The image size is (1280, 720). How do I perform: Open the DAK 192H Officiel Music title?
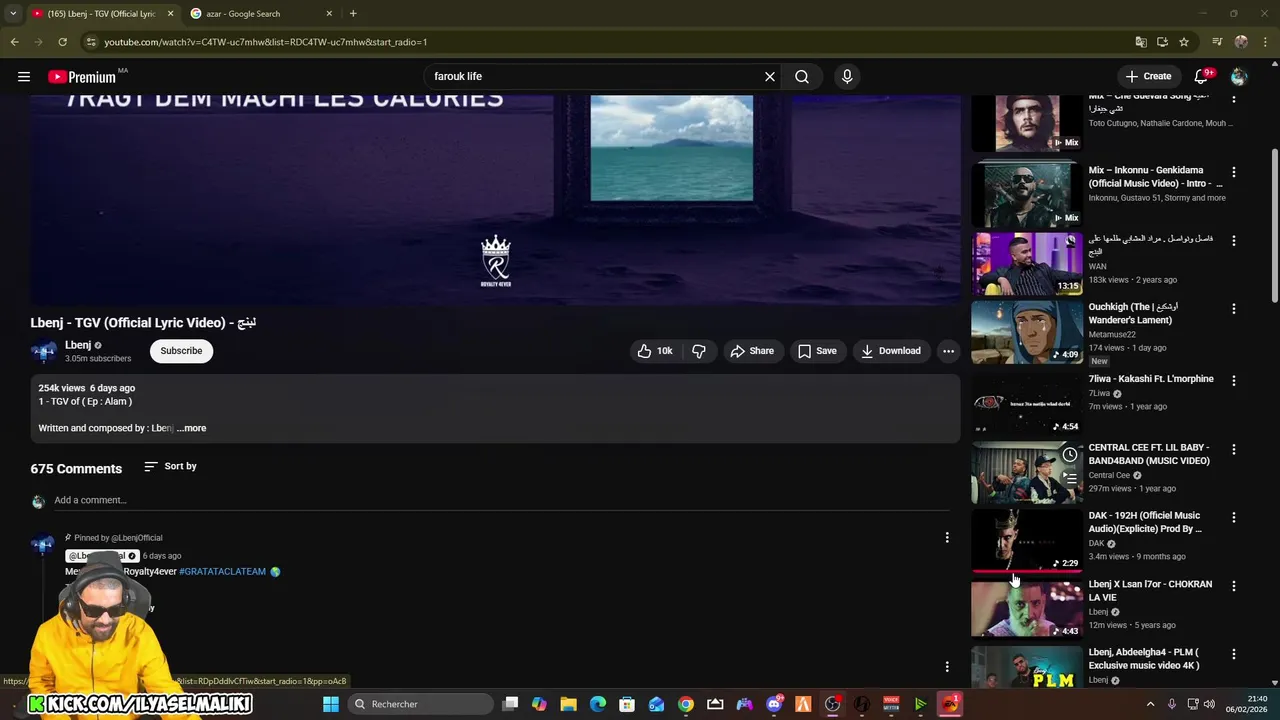pos(1145,522)
